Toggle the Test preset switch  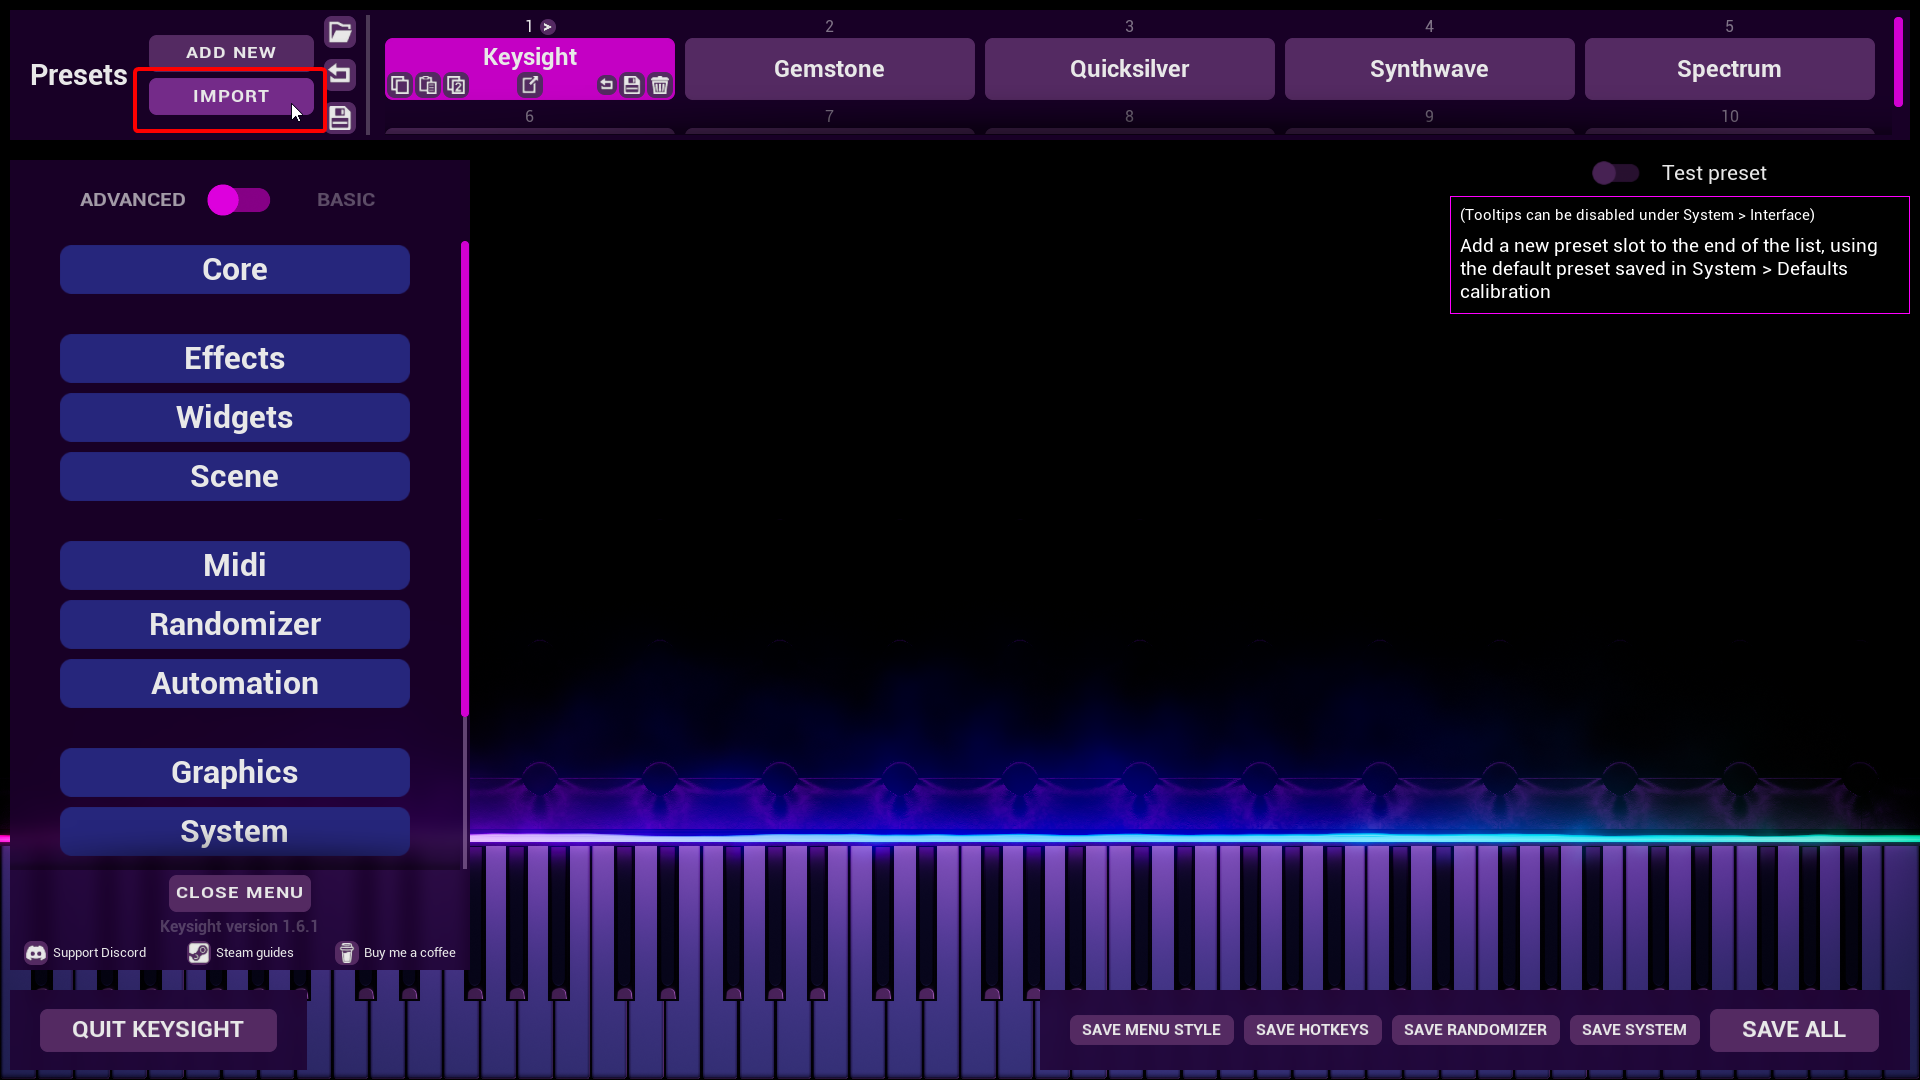click(x=1615, y=173)
